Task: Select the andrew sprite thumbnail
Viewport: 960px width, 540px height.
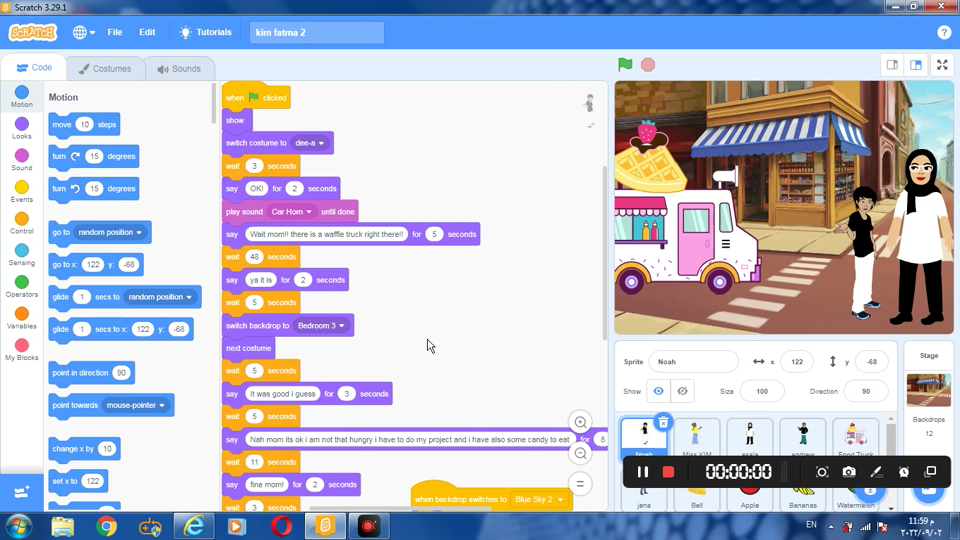Action: 803,438
